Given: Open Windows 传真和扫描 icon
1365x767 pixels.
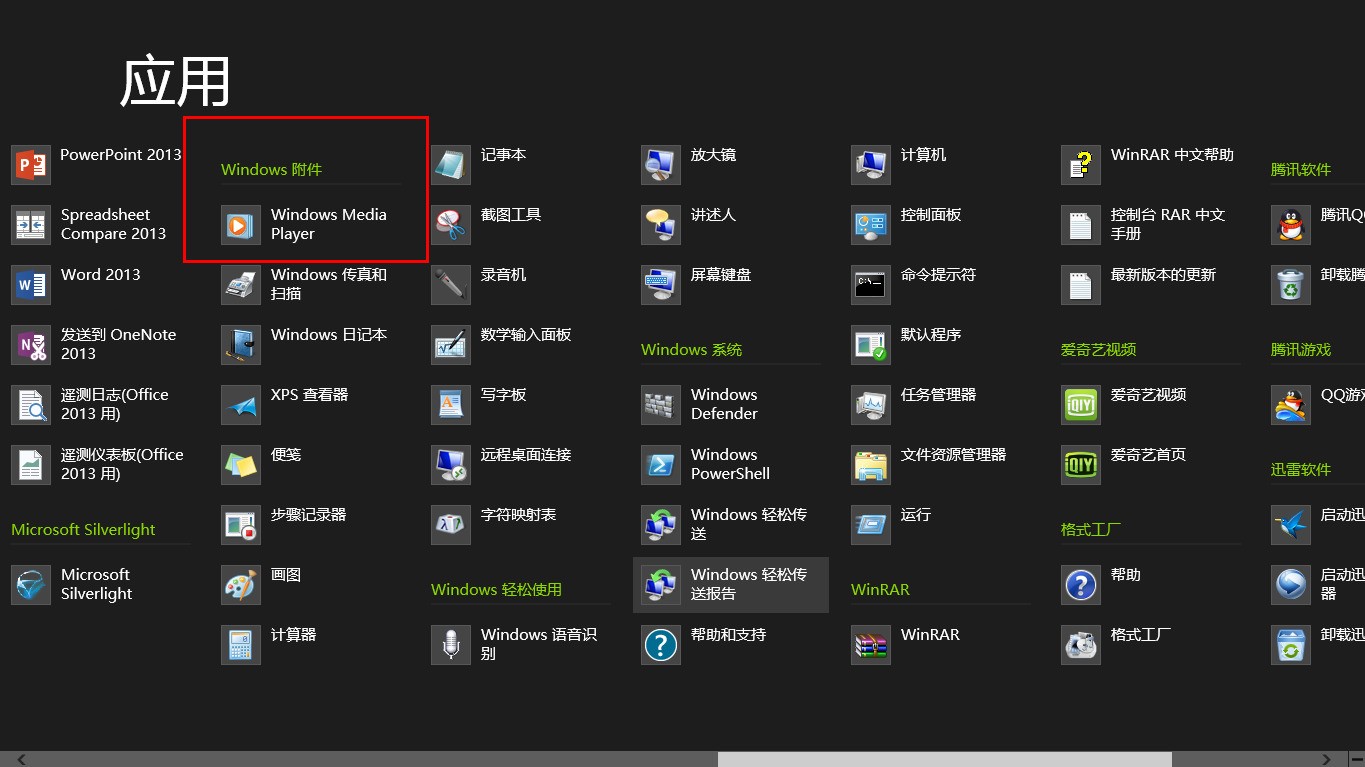Looking at the screenshot, I should pos(241,285).
